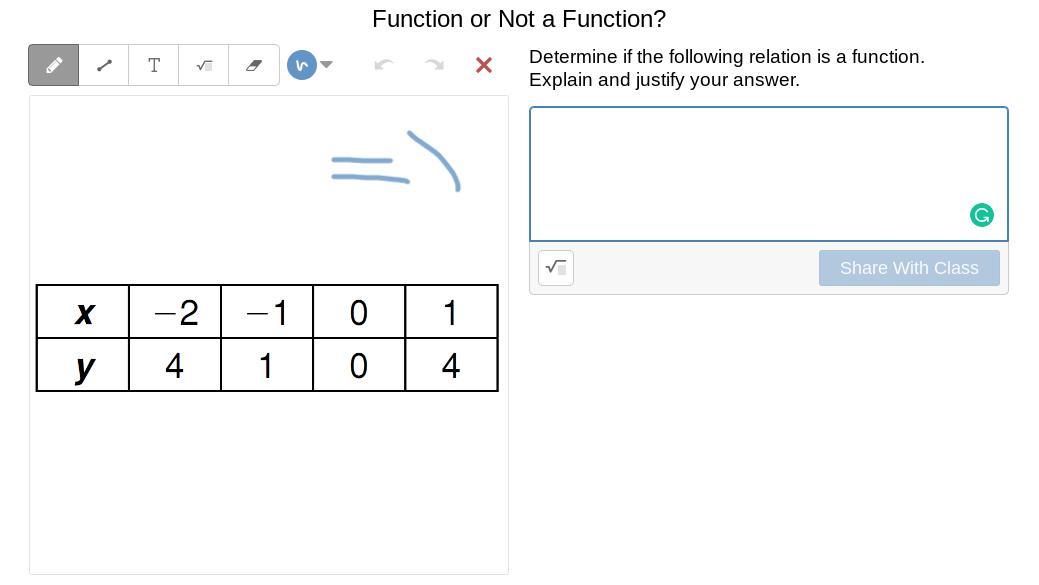
Task: Click the y value 1 table cell
Action: click(x=267, y=365)
